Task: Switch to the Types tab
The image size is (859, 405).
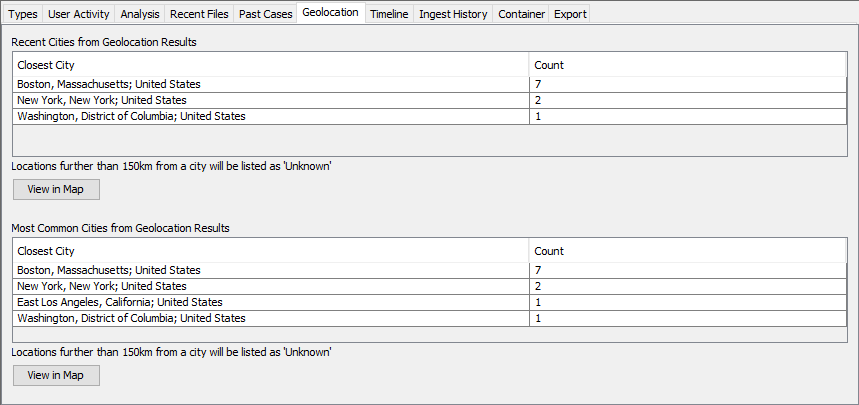Action: 23,14
